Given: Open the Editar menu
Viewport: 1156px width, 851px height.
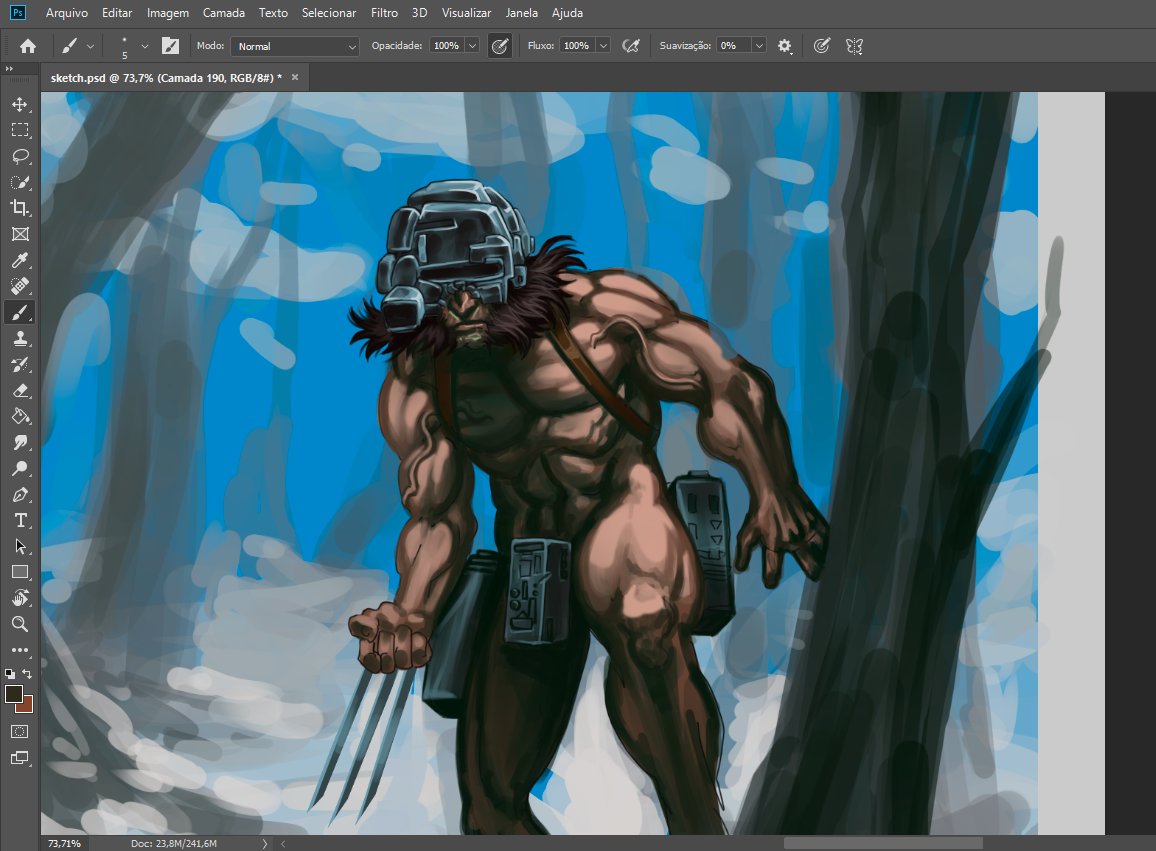Looking at the screenshot, I should [x=117, y=13].
